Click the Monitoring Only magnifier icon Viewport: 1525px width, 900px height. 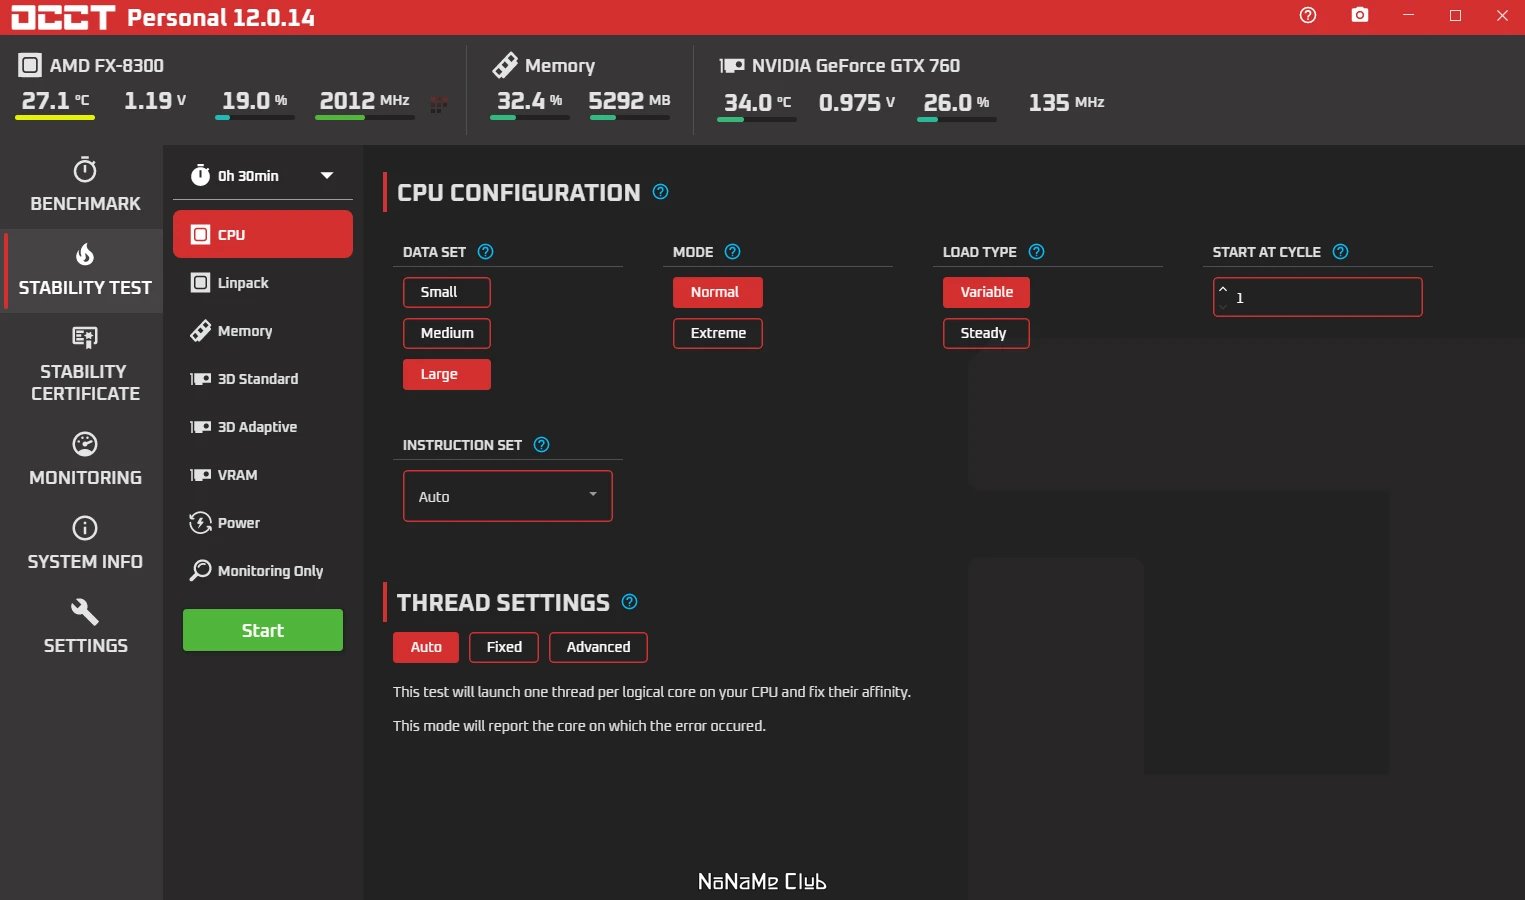tap(200, 571)
